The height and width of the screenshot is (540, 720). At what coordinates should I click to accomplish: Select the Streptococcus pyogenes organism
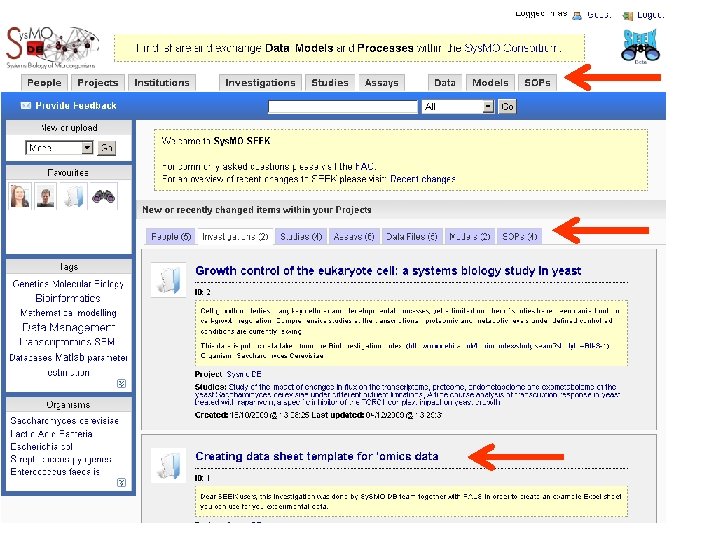(61, 459)
